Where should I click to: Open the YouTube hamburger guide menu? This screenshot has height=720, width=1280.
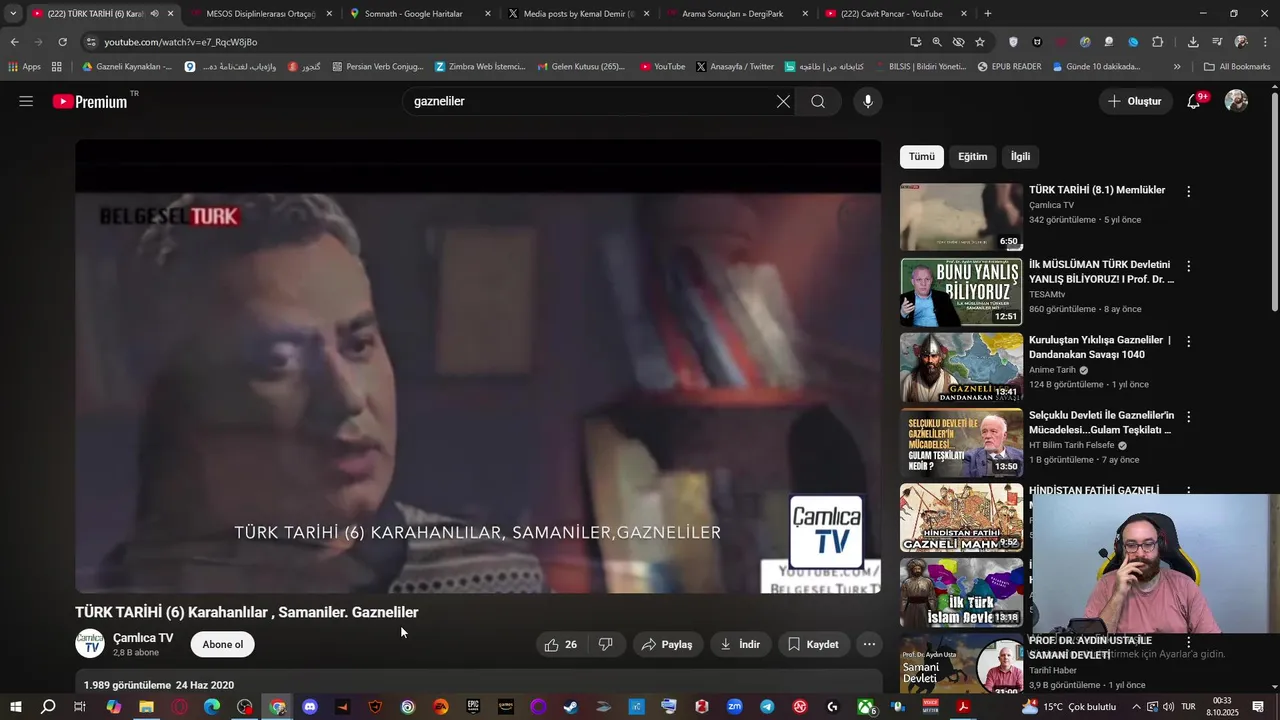point(26,101)
